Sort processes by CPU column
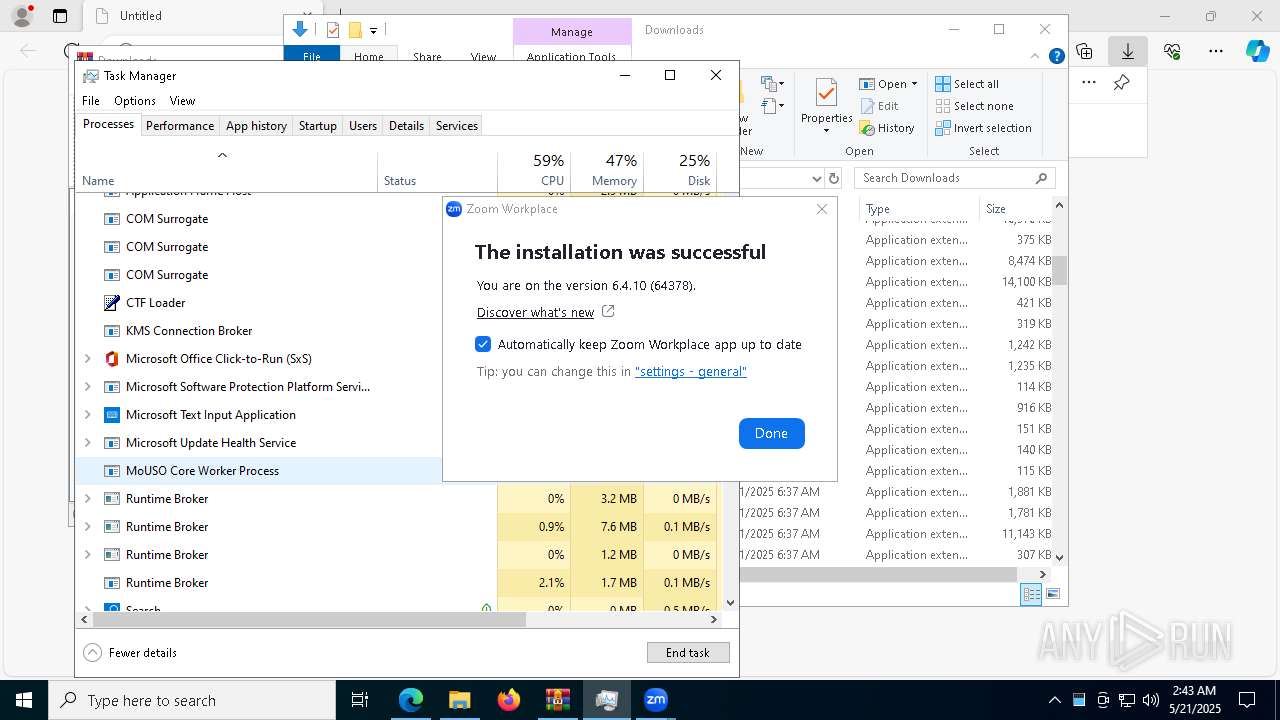1280x720 pixels. click(534, 170)
